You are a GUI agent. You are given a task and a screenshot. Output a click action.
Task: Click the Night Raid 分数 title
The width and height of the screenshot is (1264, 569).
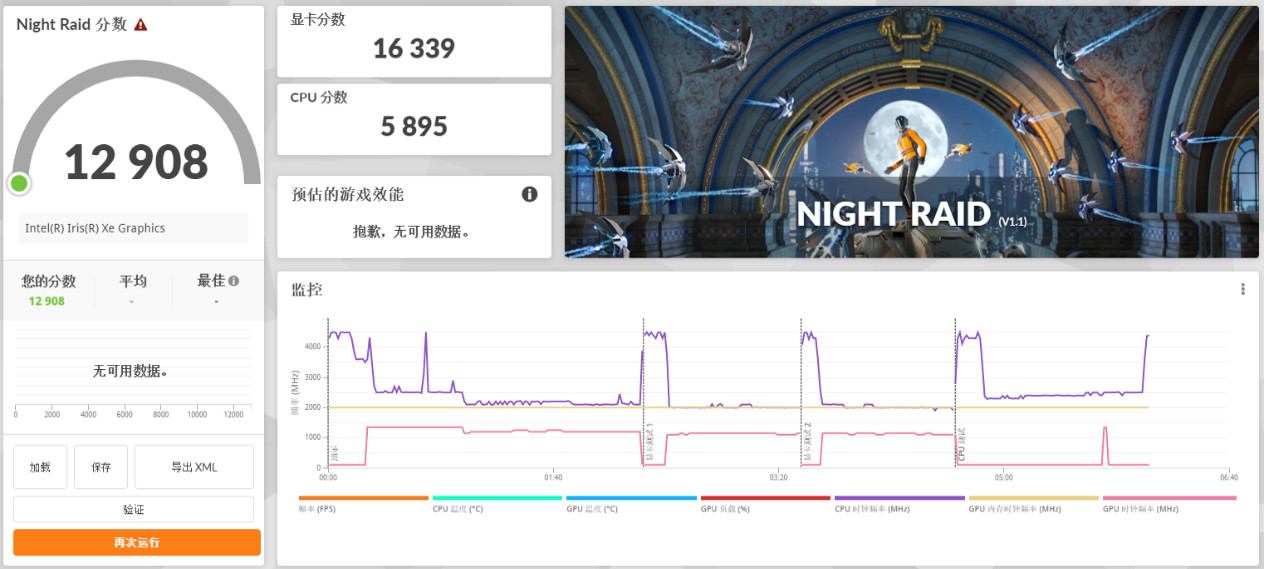tap(72, 24)
